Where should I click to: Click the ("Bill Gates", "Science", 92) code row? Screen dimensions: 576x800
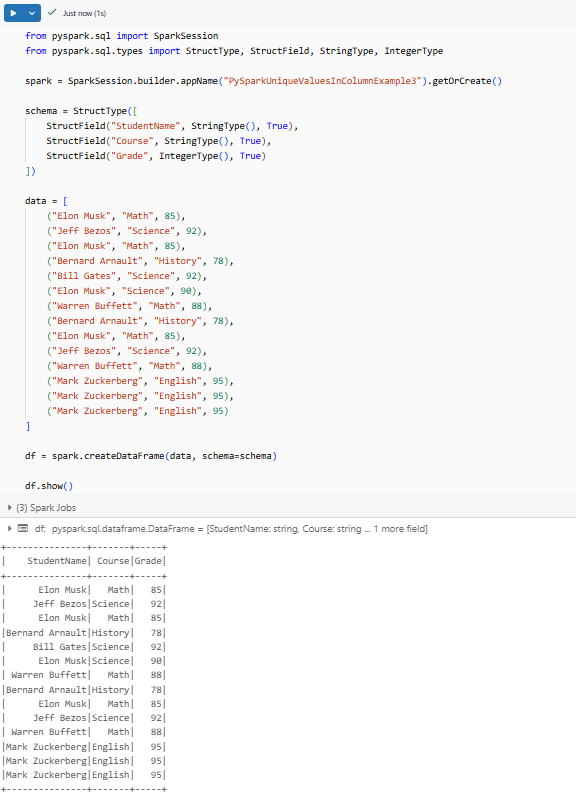click(x=127, y=276)
